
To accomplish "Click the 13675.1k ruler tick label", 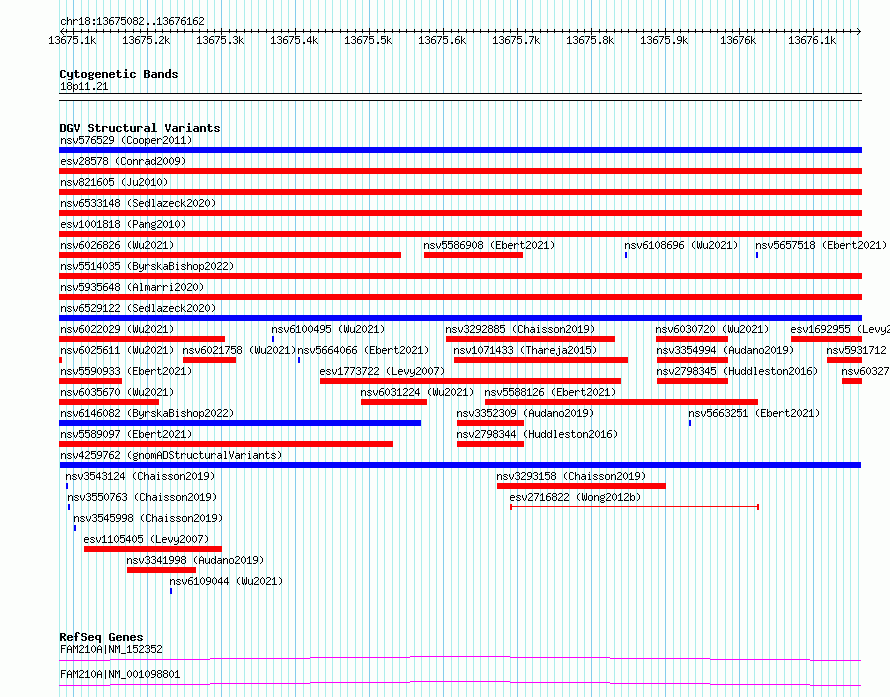I will click(72, 40).
